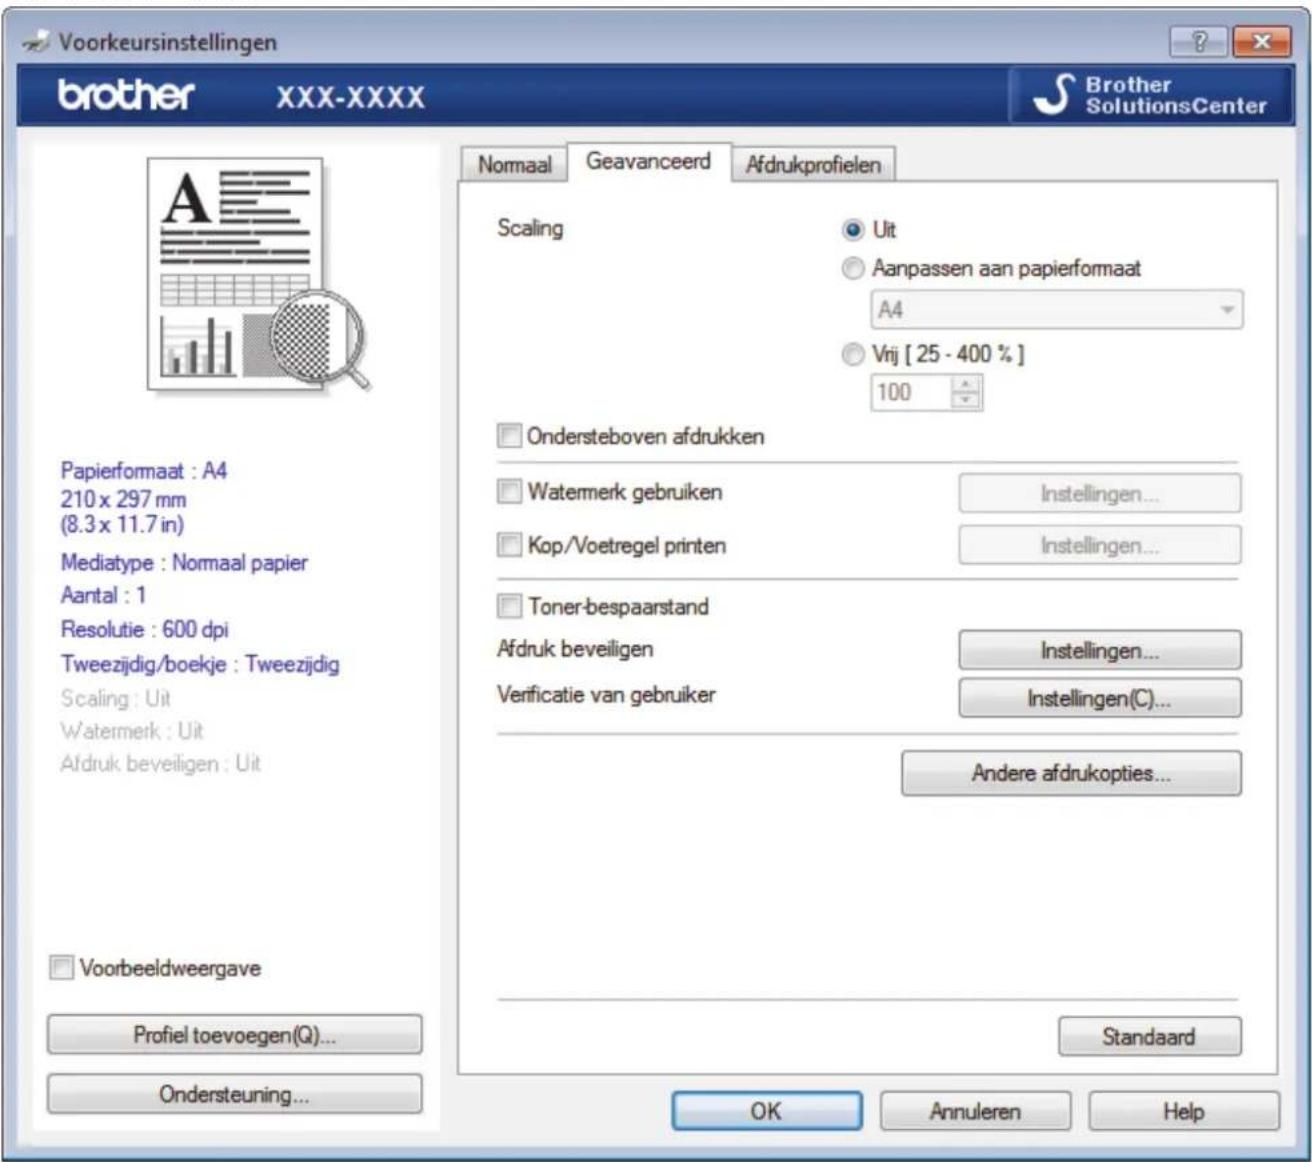Click 'Tweezijdig/boekje : Tweezijdig' summary text
The height and width of the screenshot is (1162, 1312).
[200, 664]
